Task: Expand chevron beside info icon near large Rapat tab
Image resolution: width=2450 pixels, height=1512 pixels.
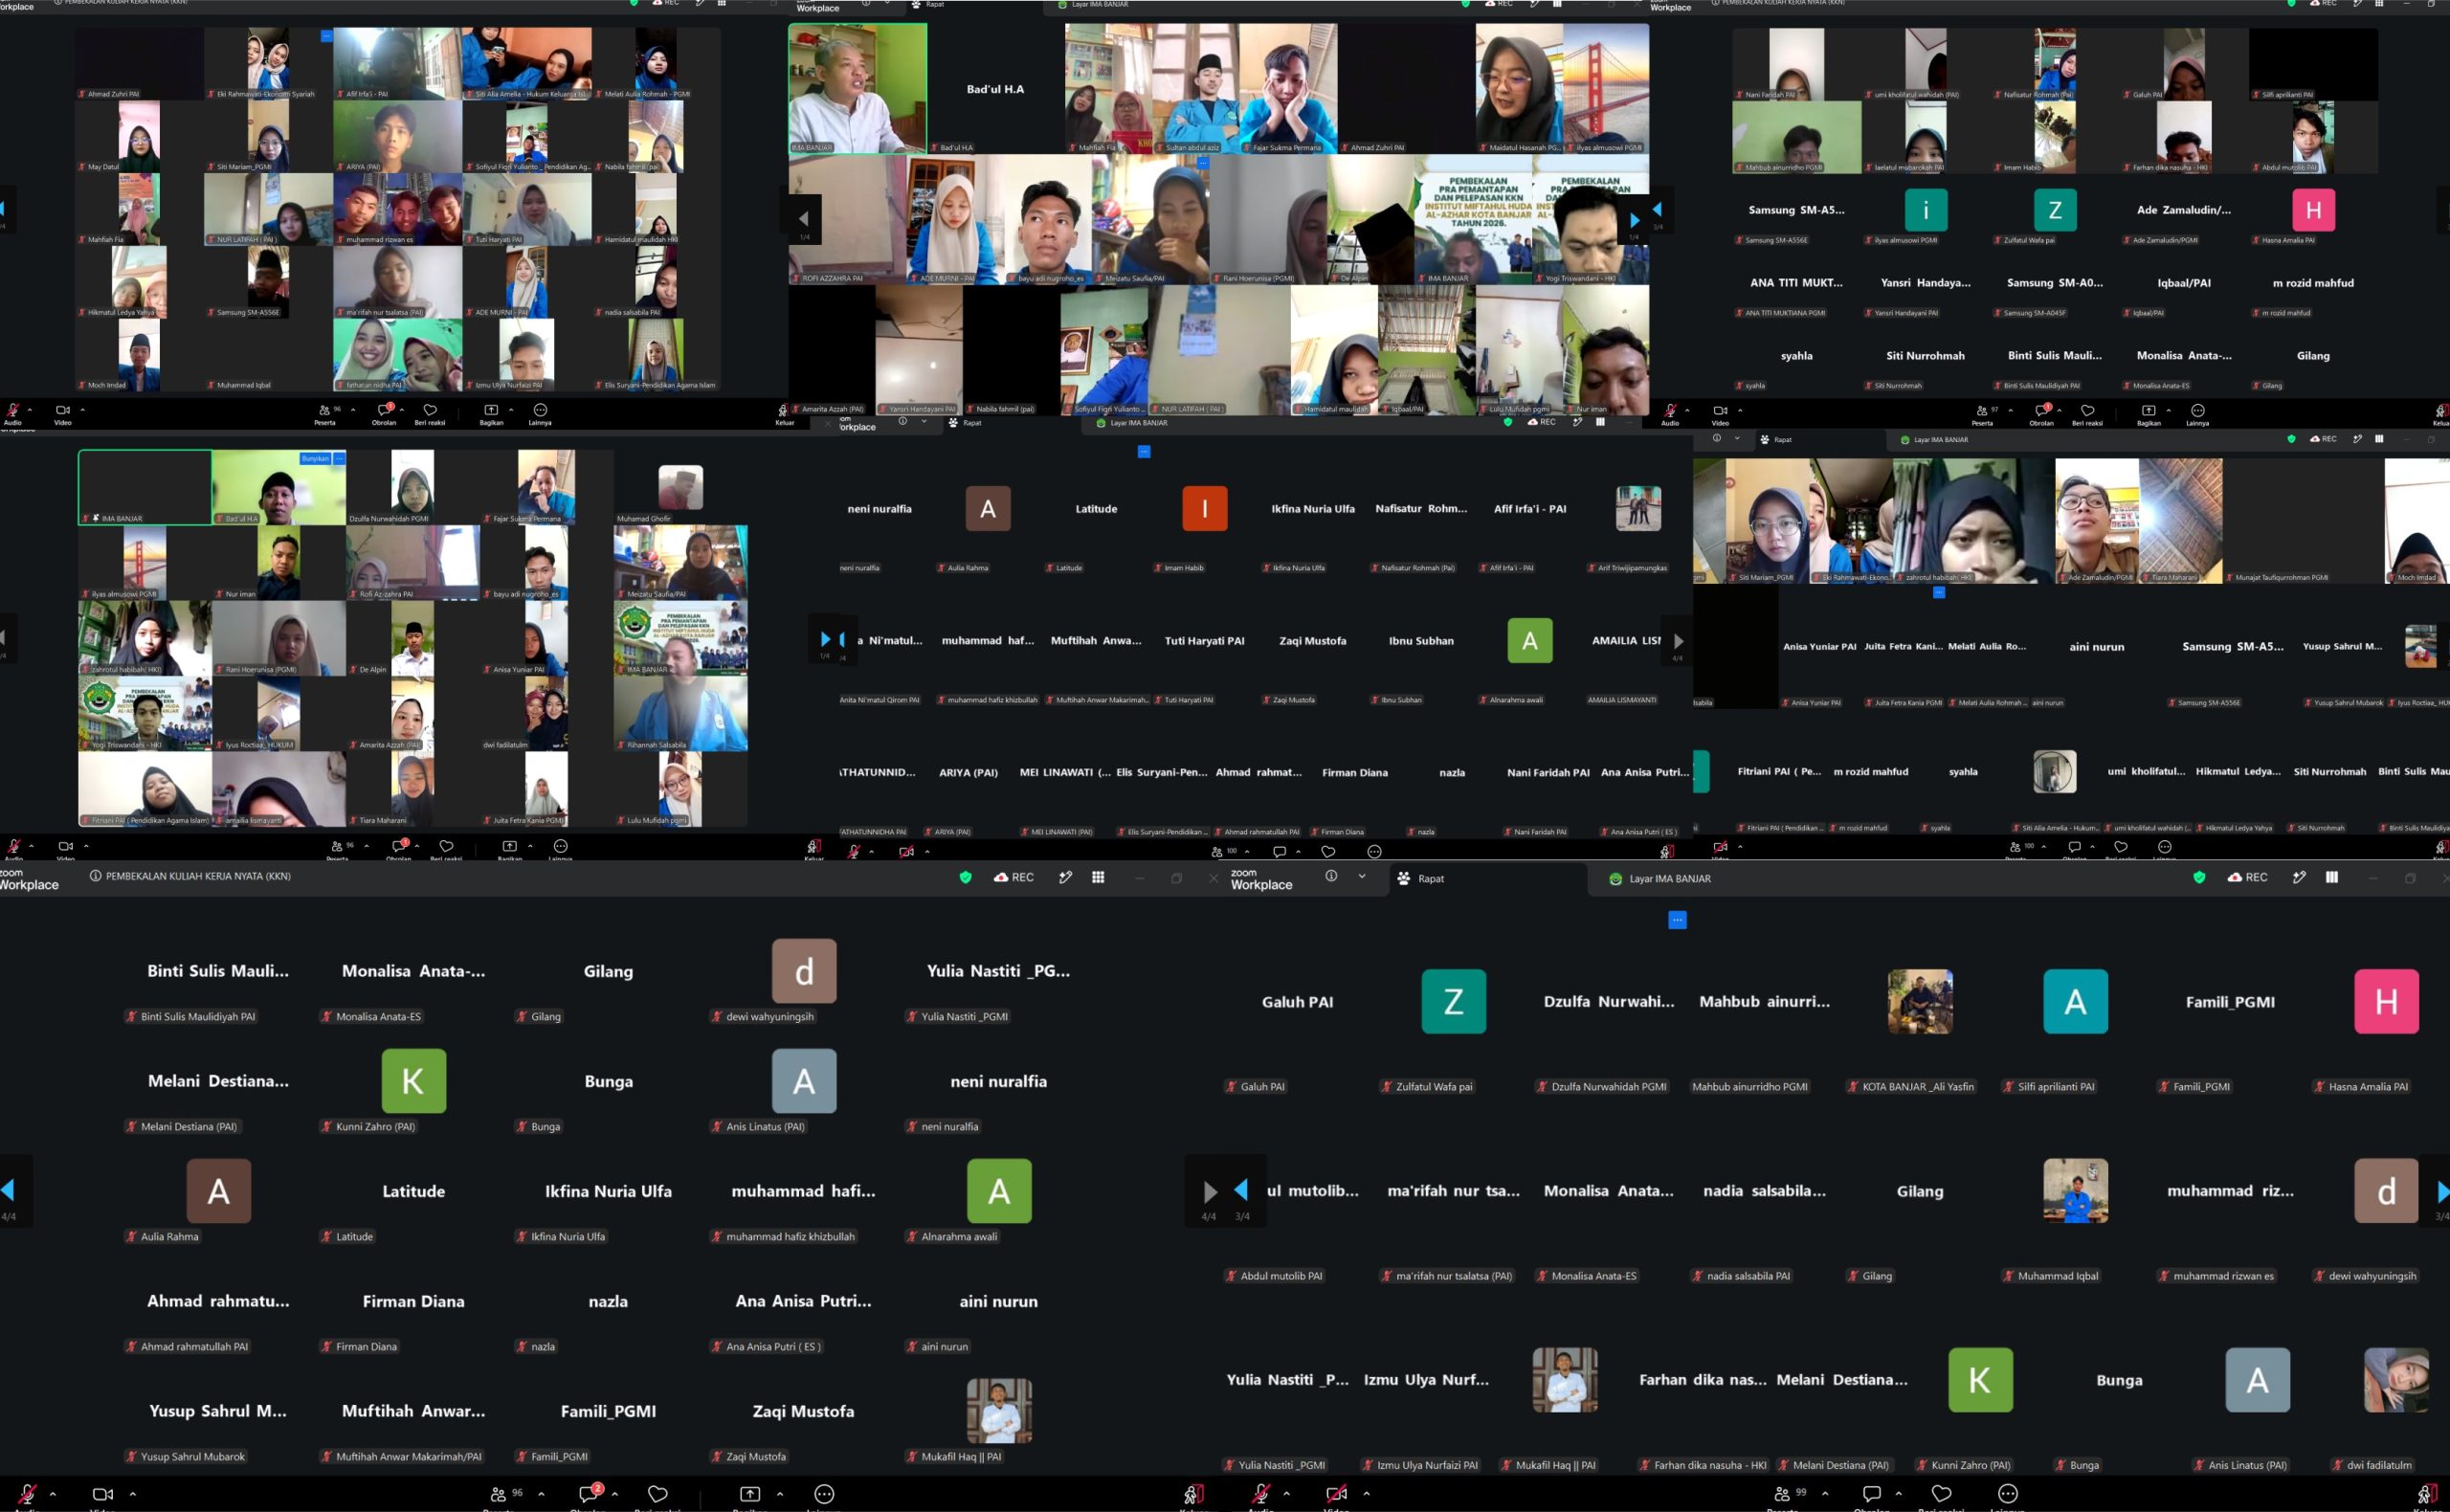Action: [1361, 876]
